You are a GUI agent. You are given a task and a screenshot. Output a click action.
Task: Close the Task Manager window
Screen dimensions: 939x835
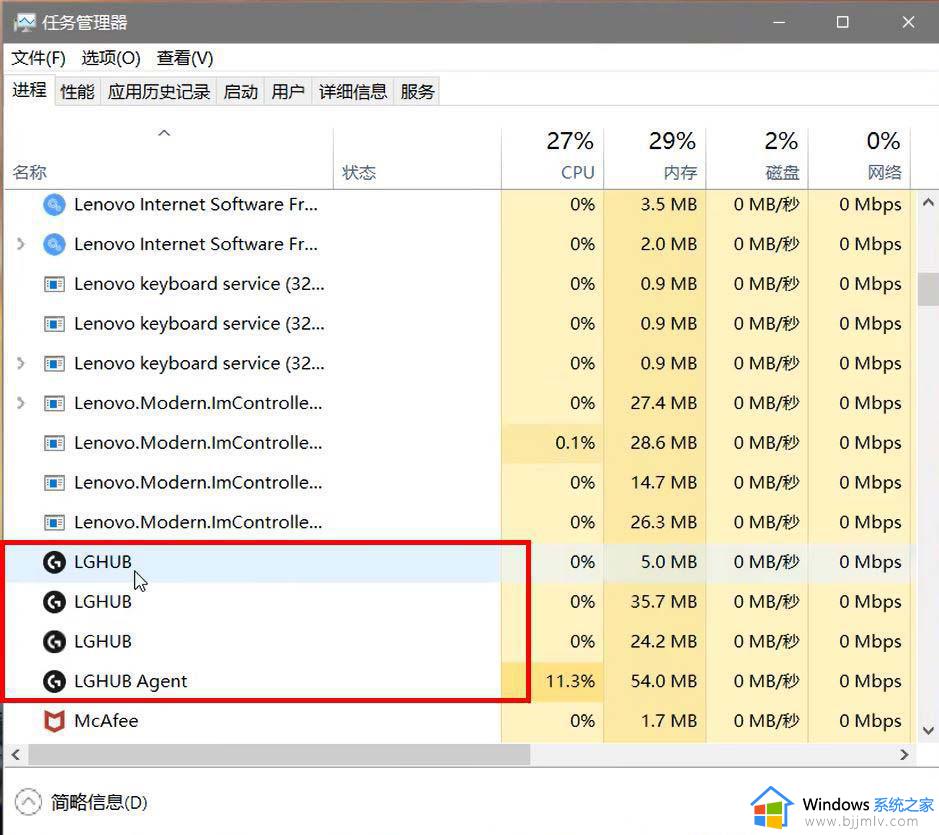click(x=908, y=22)
